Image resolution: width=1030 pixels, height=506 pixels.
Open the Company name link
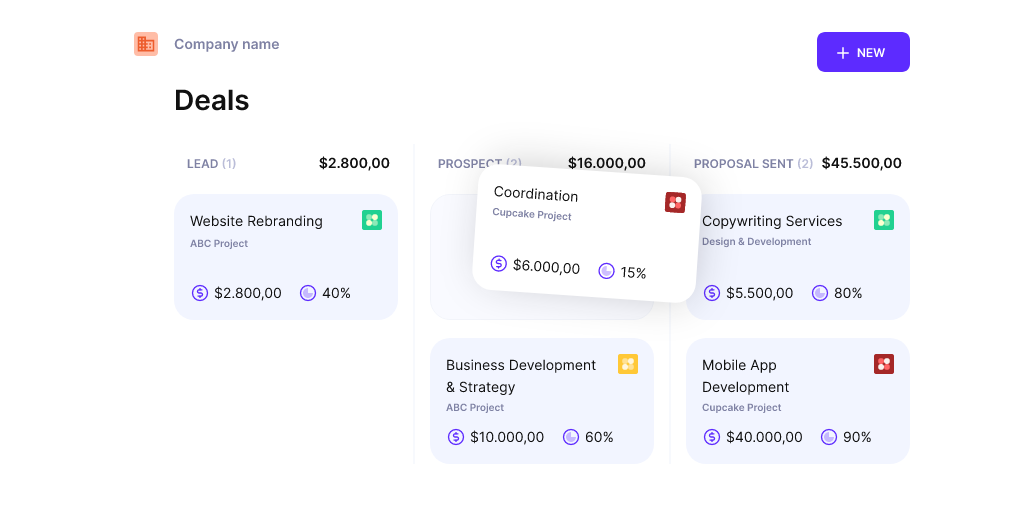(x=226, y=44)
